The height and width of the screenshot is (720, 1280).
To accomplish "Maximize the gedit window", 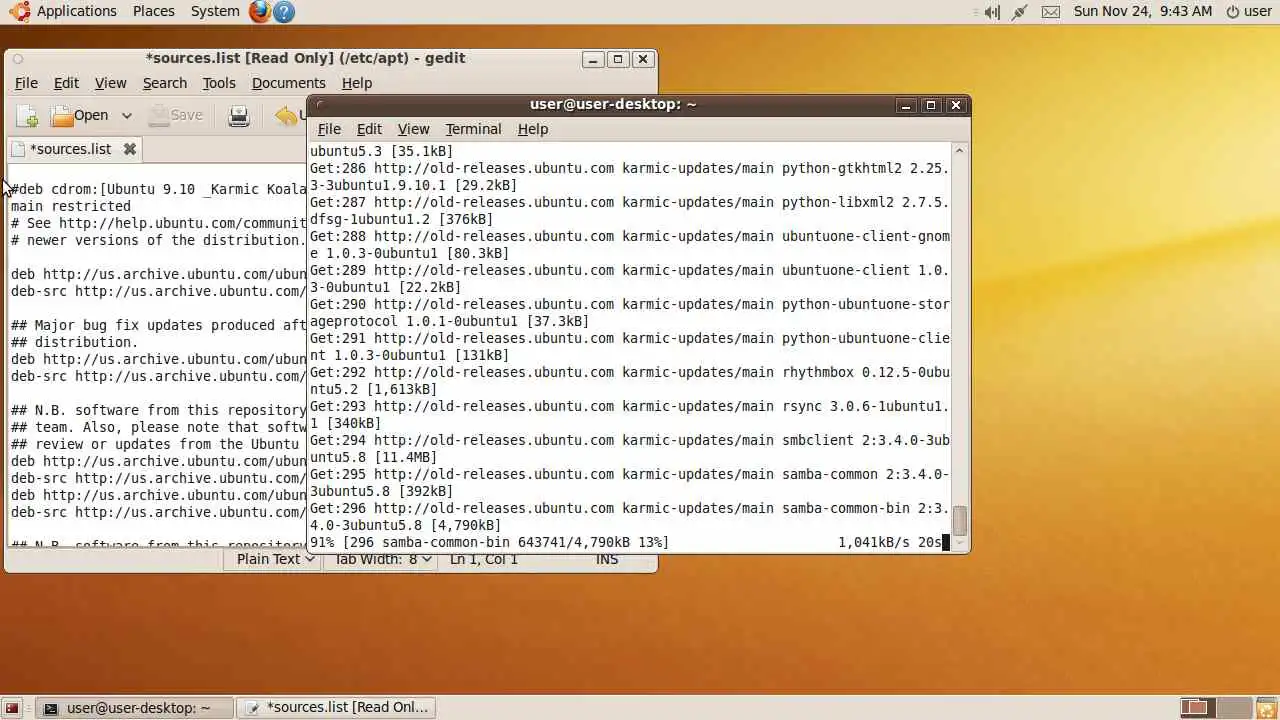I will 617,59.
